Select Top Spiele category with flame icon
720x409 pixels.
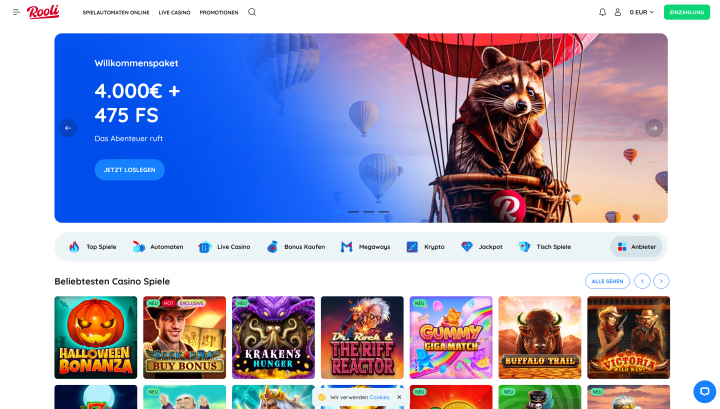[x=93, y=247]
